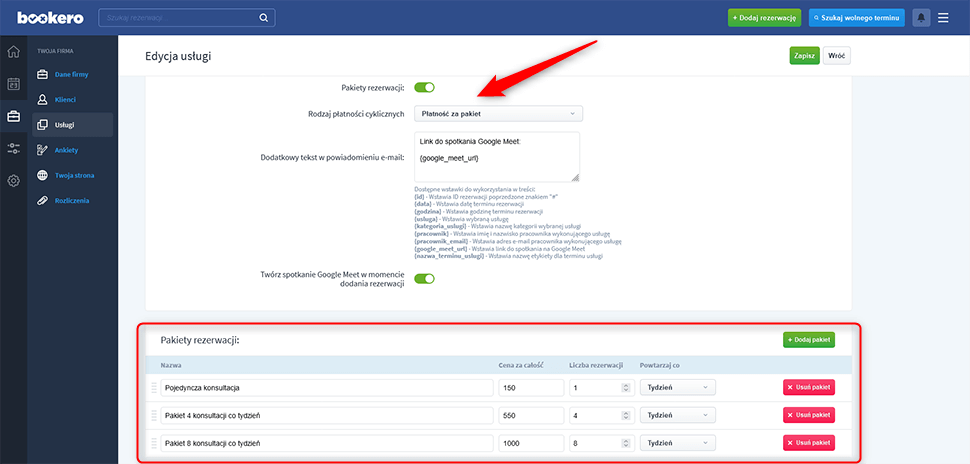Click drag handle of Pakiet 4 konsultacji row
This screenshot has width=970, height=464.
point(154,415)
